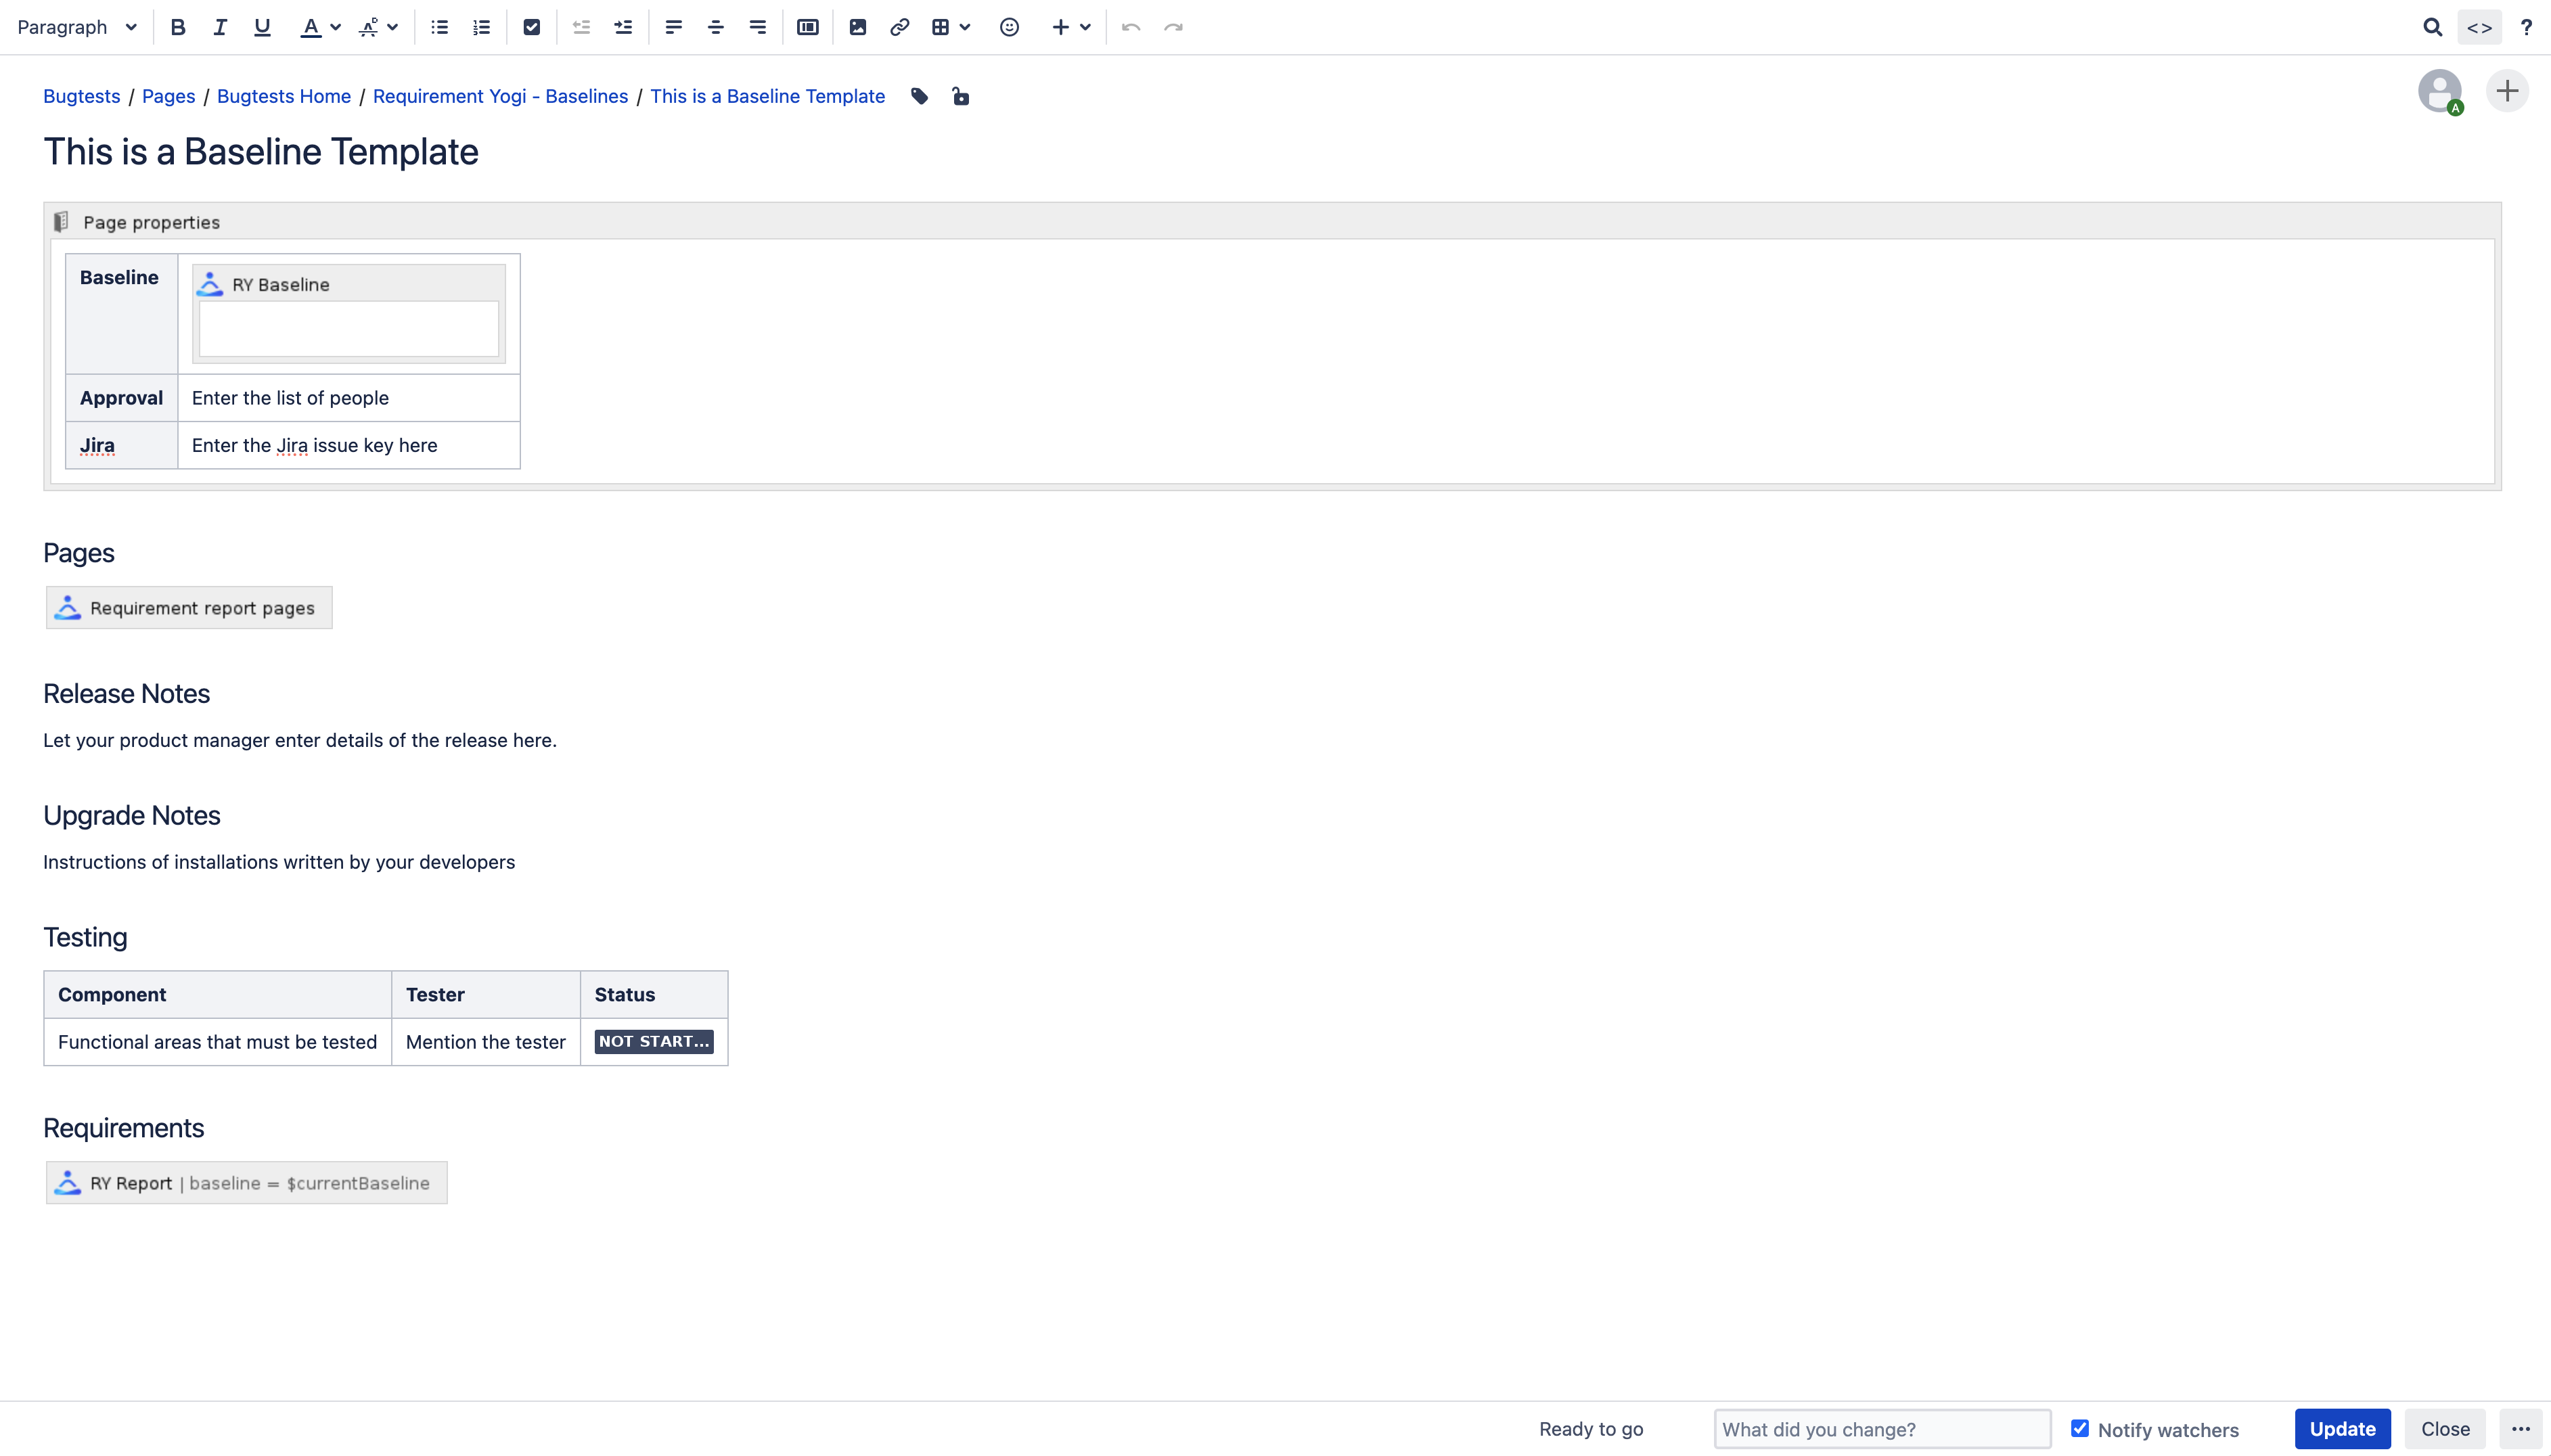Toggle bold formatting
2551x1456 pixels.
(177, 27)
